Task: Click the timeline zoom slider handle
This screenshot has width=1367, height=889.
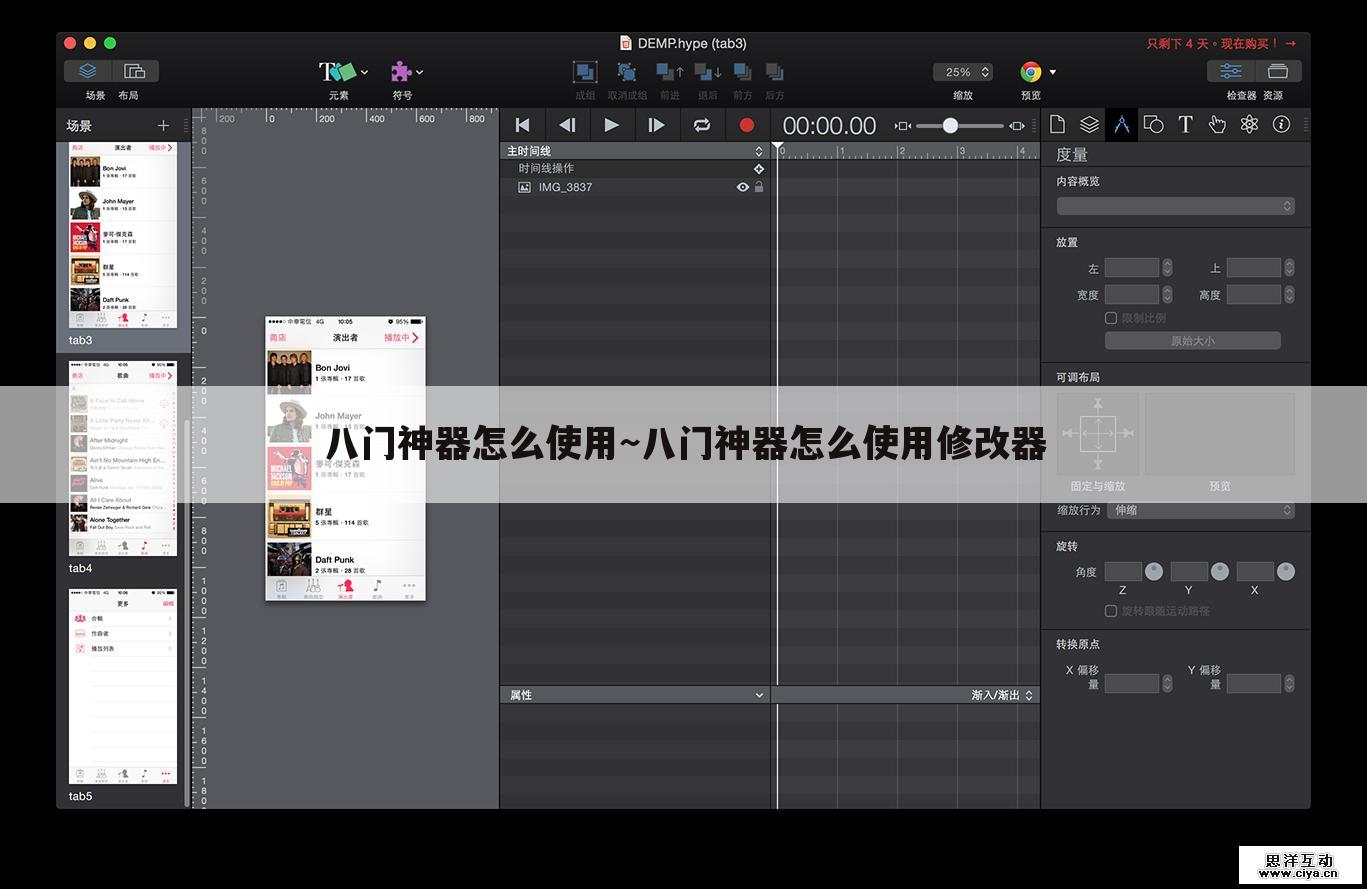Action: point(950,126)
